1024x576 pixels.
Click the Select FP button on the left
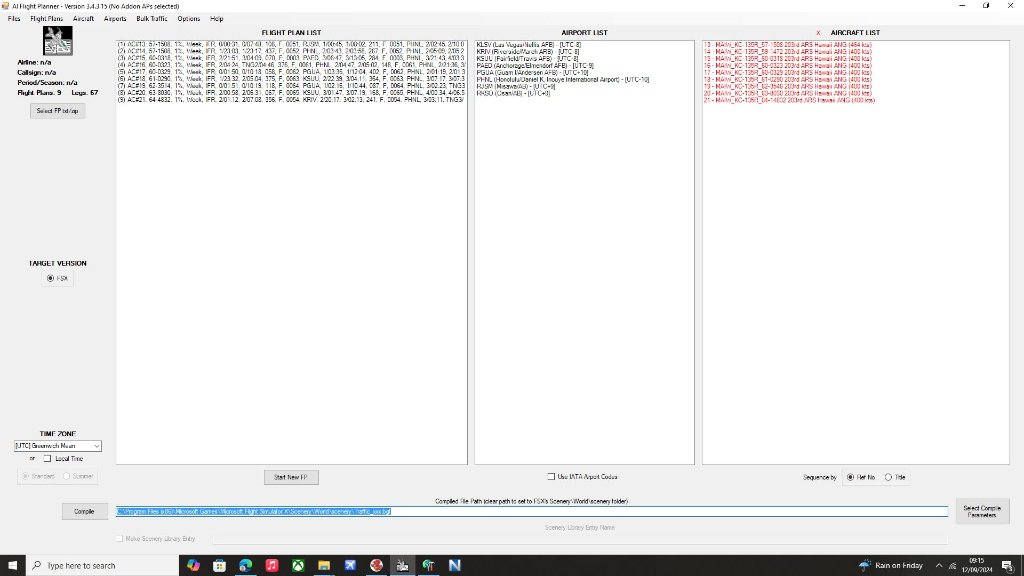point(57,111)
